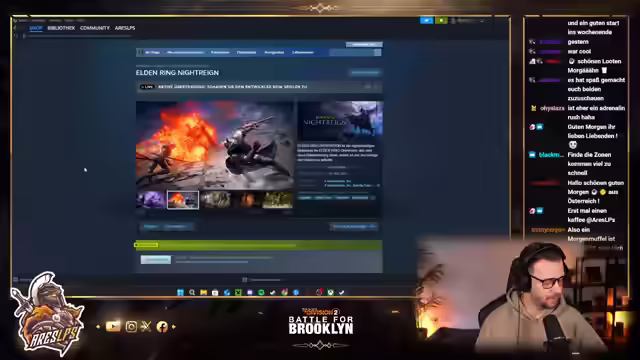Focus the store search input field

tap(352, 52)
